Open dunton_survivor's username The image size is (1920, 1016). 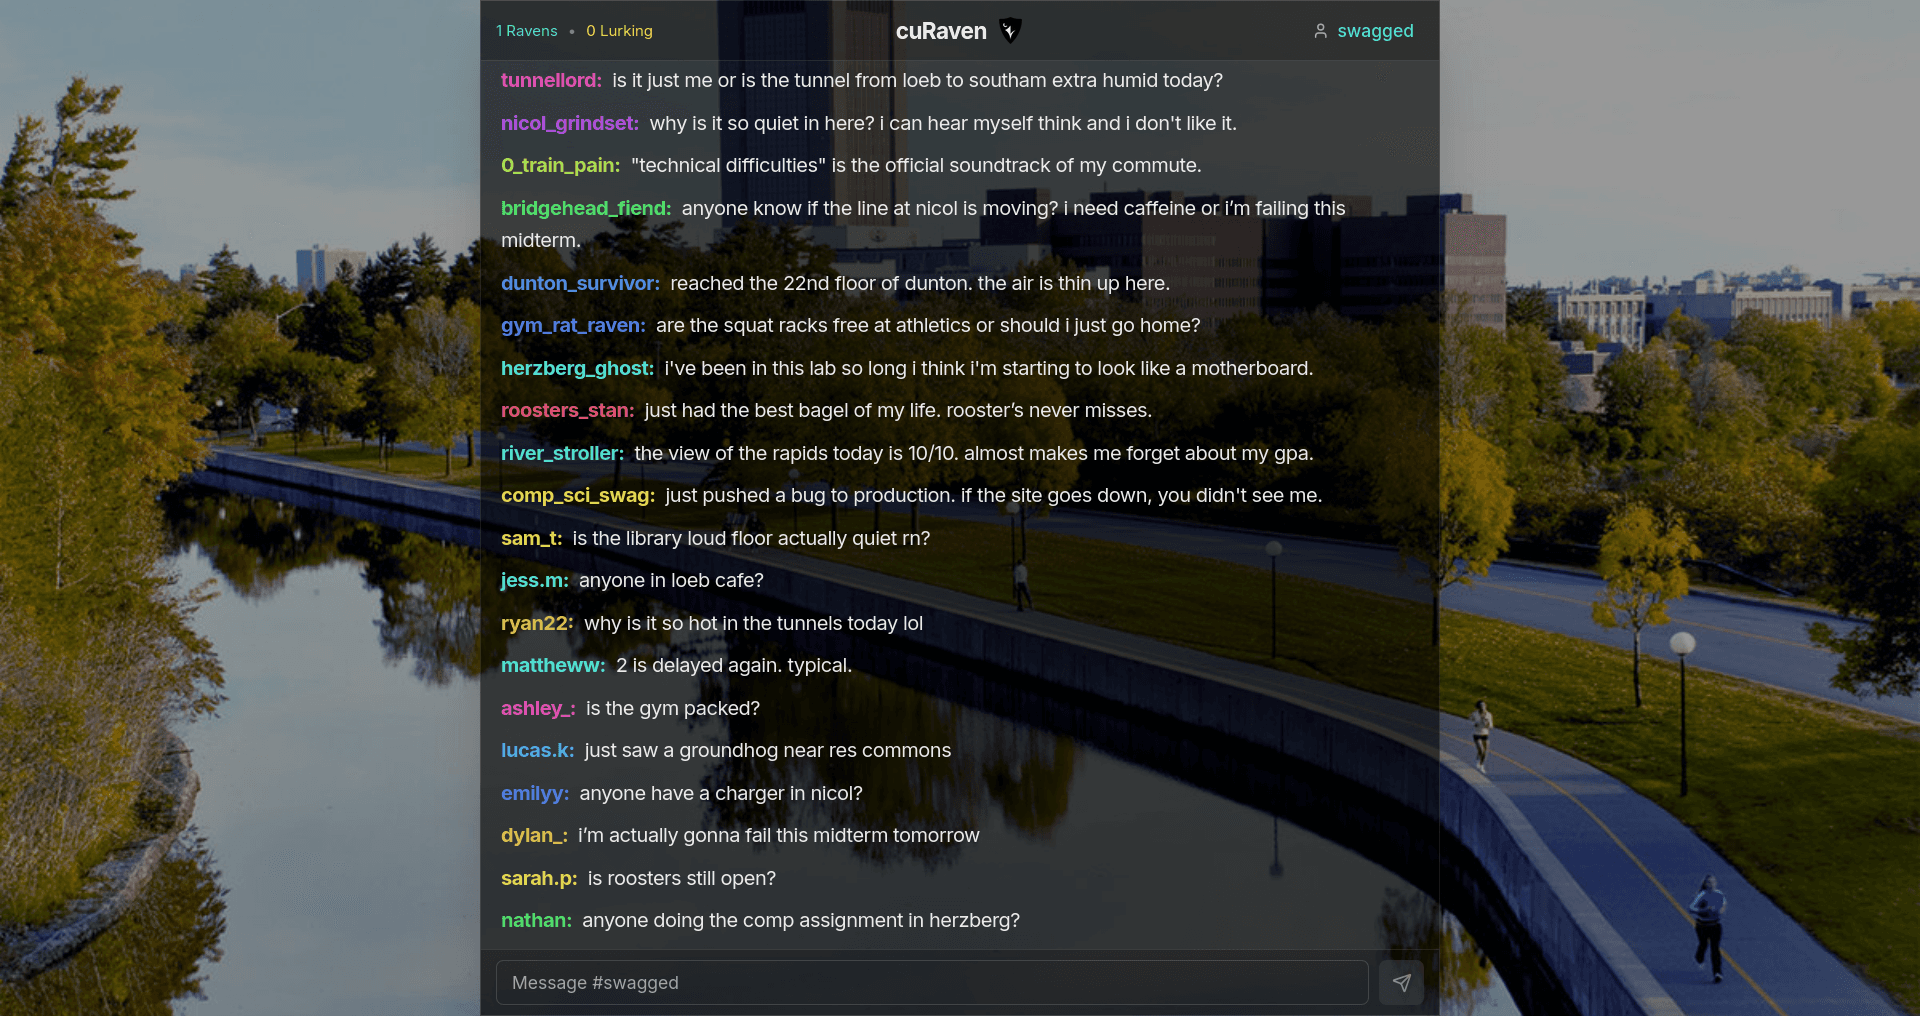(580, 284)
